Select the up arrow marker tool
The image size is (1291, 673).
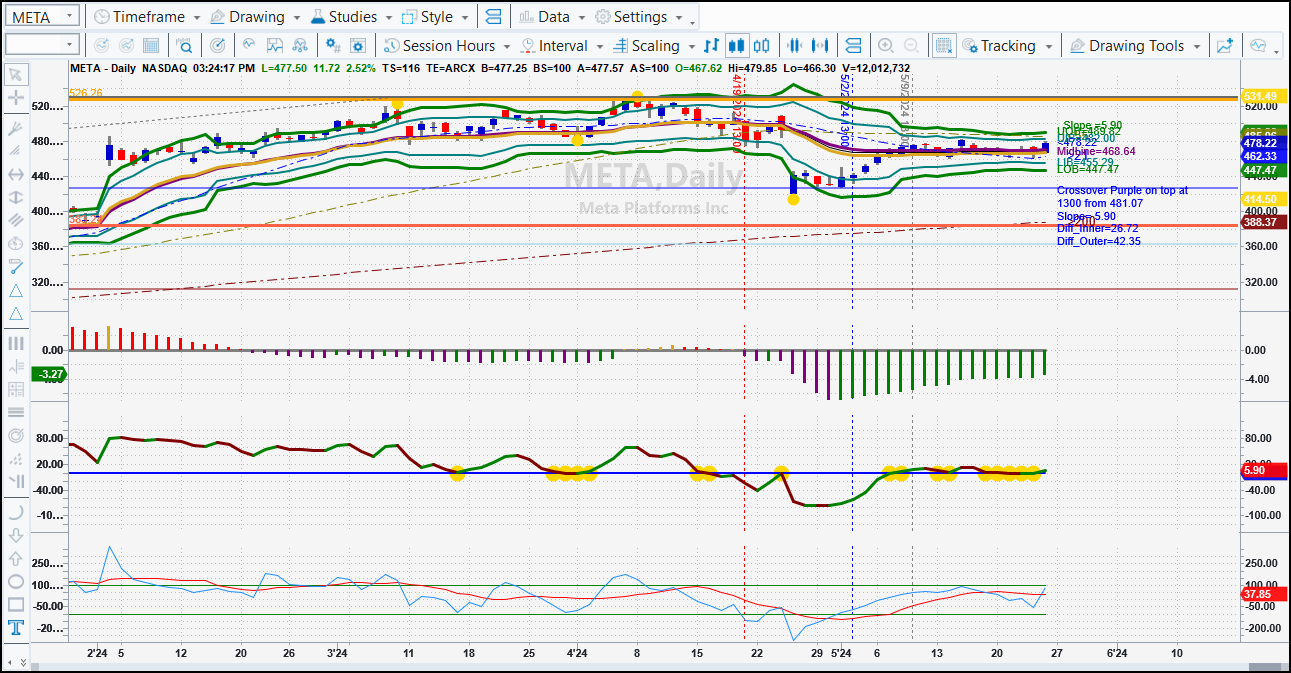click(16, 558)
